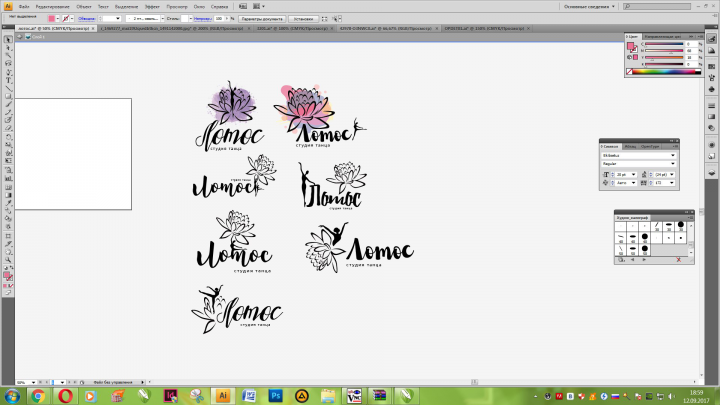Open brush definition dropdown
720x405 pixels.
[163, 19]
